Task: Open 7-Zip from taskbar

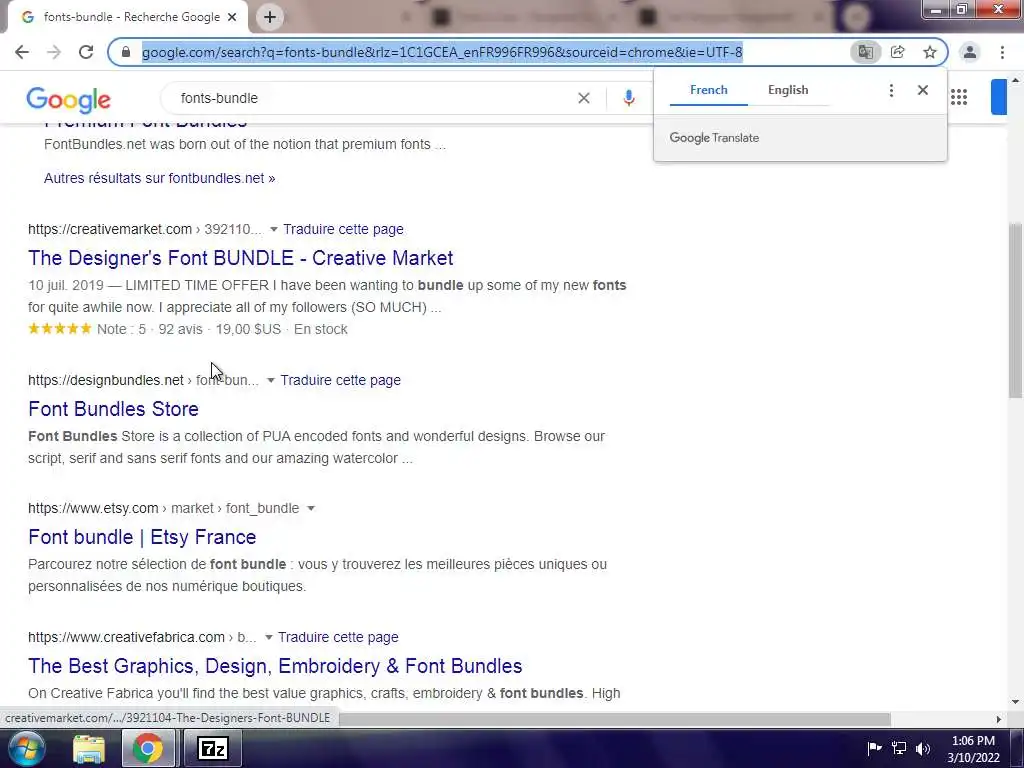Action: pyautogui.click(x=213, y=748)
